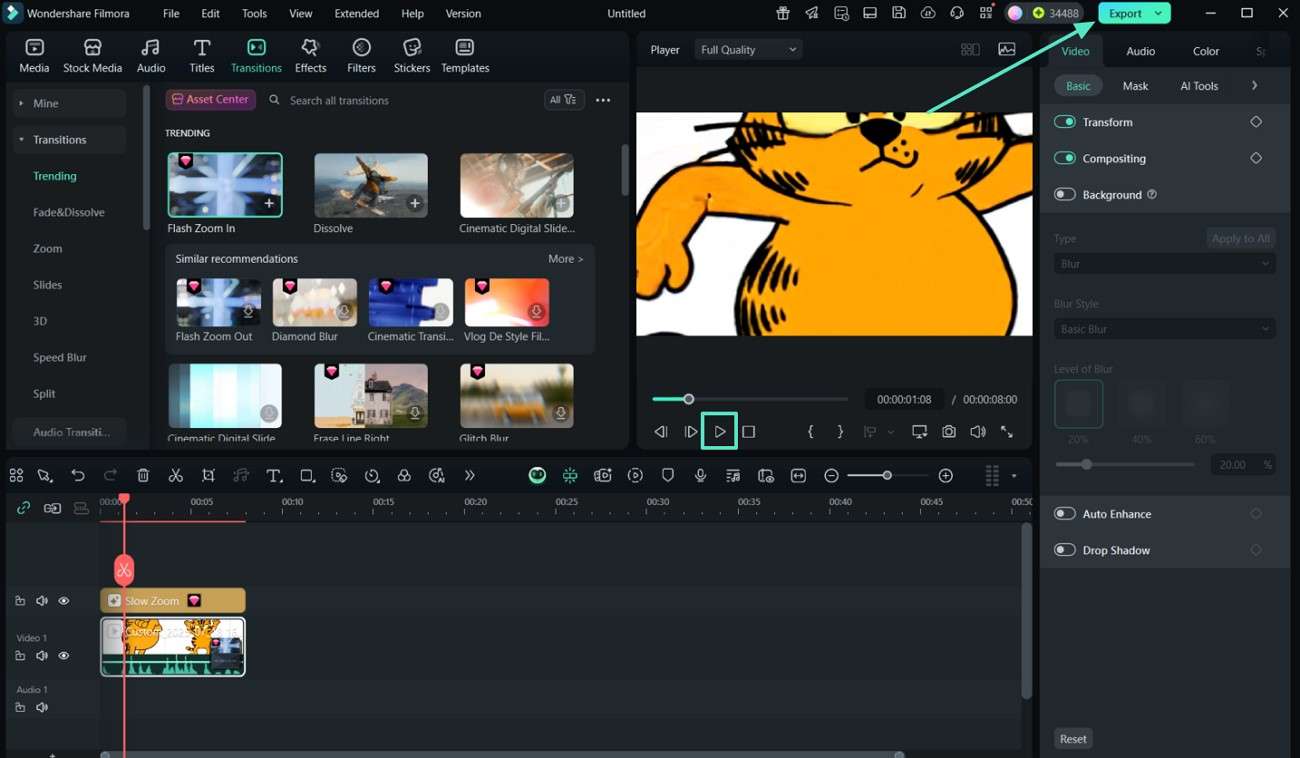Open the Templates panel

tap(465, 56)
